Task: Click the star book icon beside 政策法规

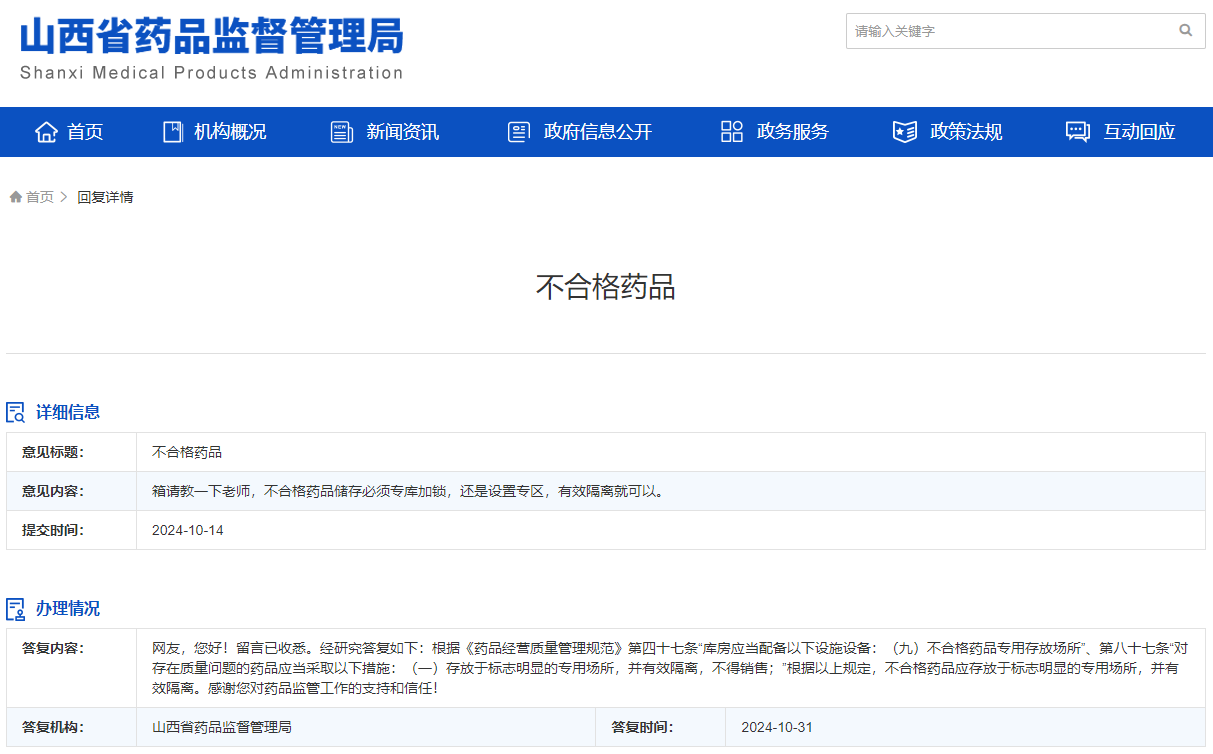Action: 905,132
